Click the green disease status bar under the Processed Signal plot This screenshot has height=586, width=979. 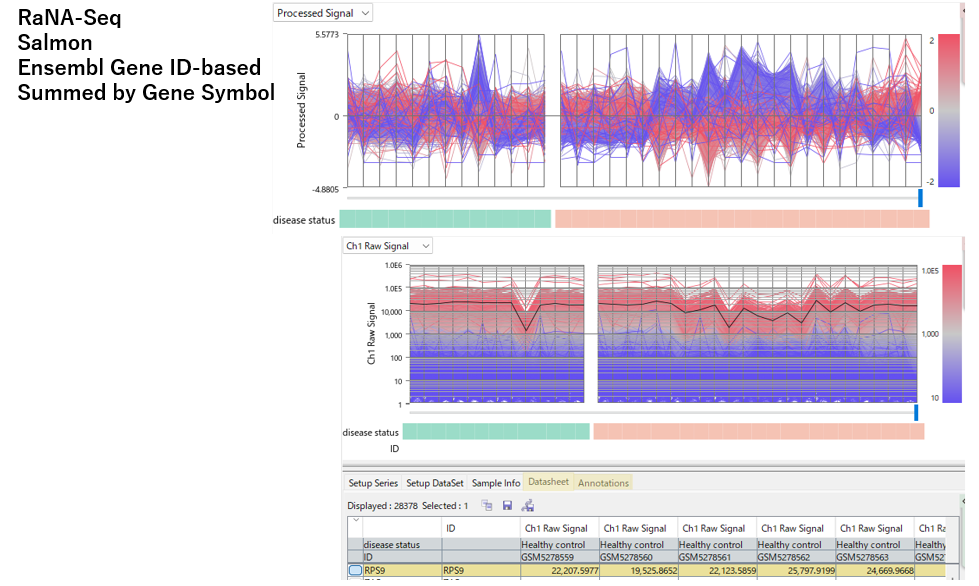tap(445, 219)
